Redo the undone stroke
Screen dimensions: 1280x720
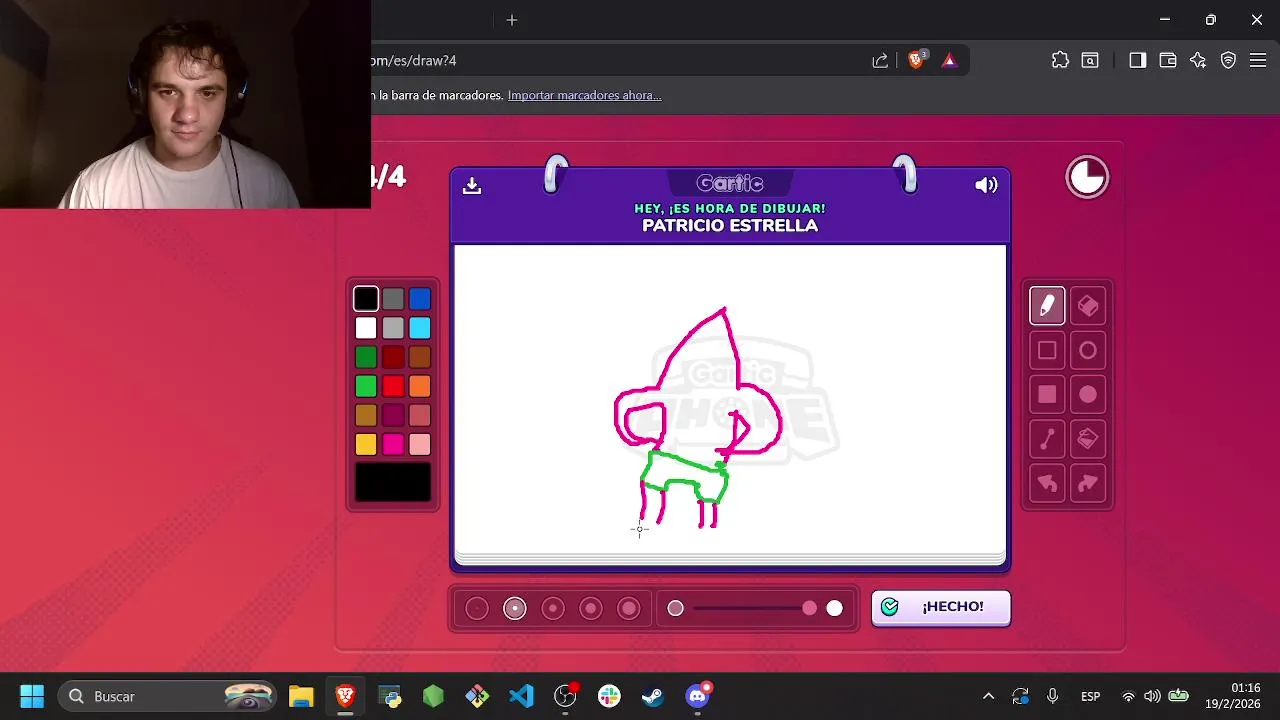click(1088, 483)
